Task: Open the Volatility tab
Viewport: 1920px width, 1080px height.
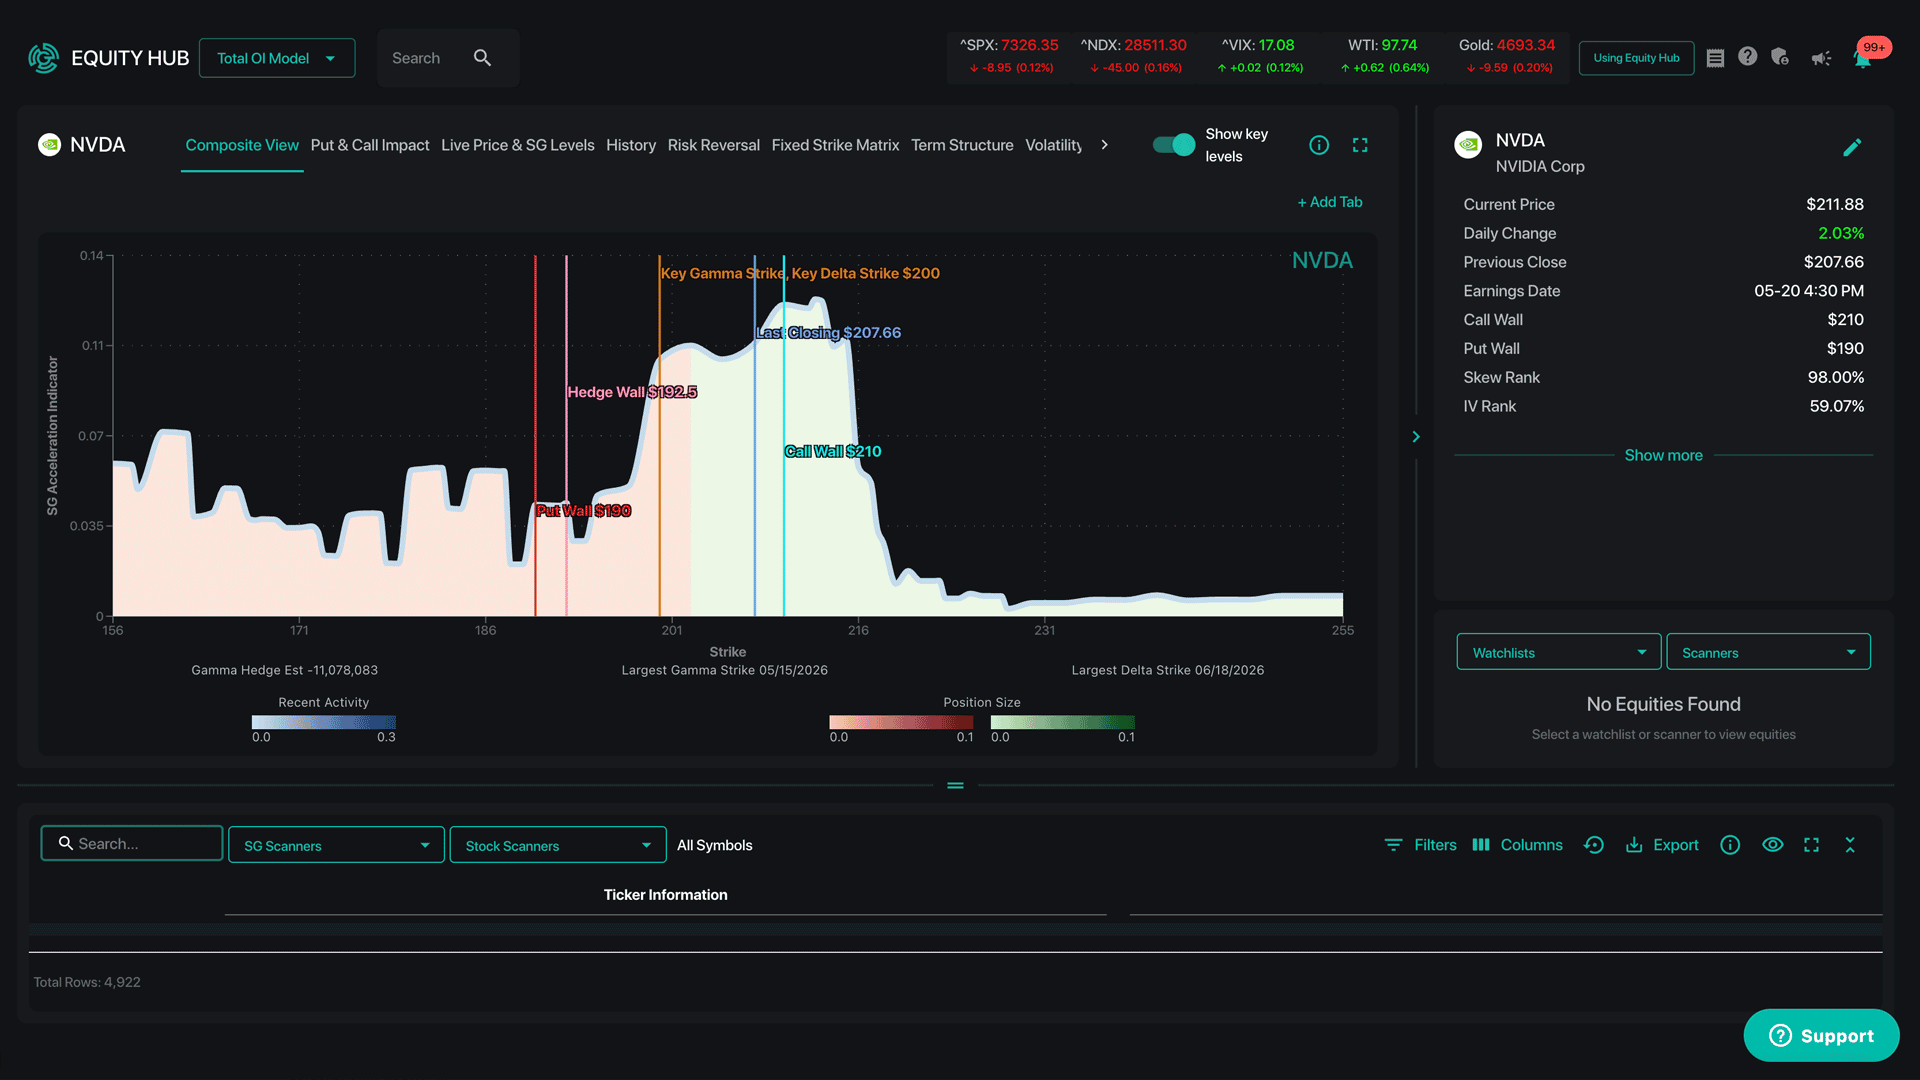Action: pos(1054,145)
